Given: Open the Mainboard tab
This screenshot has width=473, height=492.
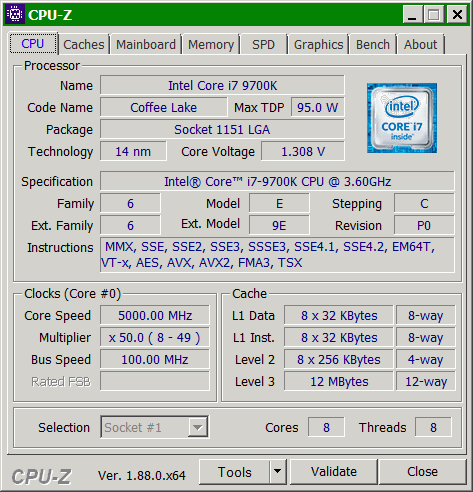Looking at the screenshot, I should pos(146,44).
